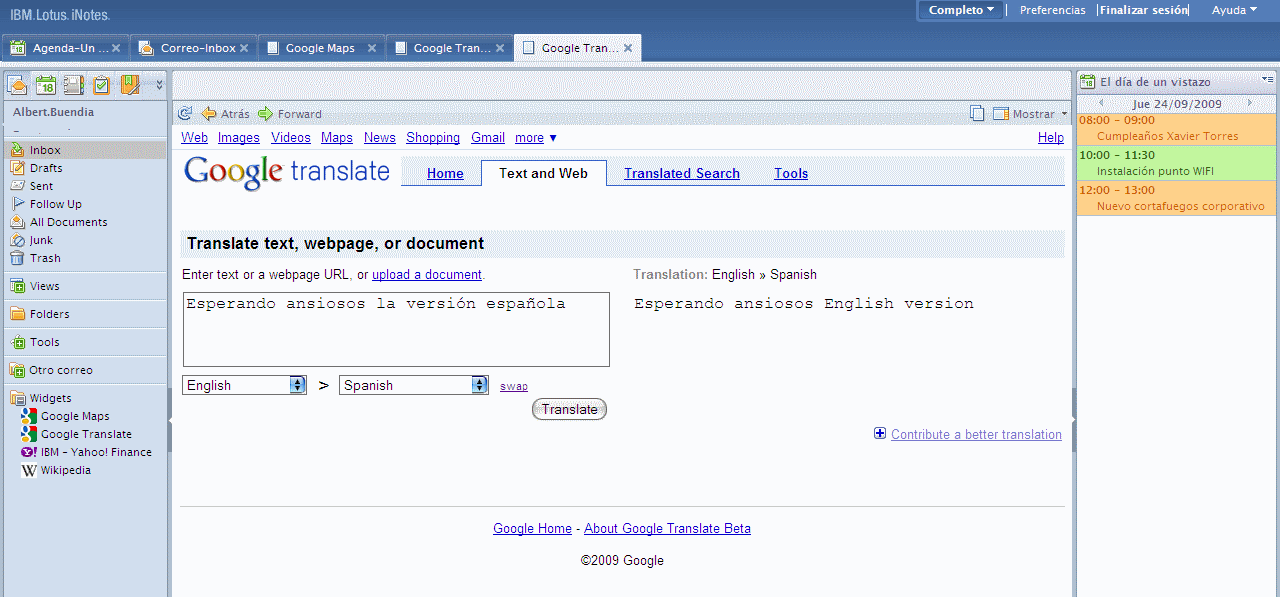Go back with the Atrás arrow
Viewport: 1280px width, 597px height.
click(225, 114)
